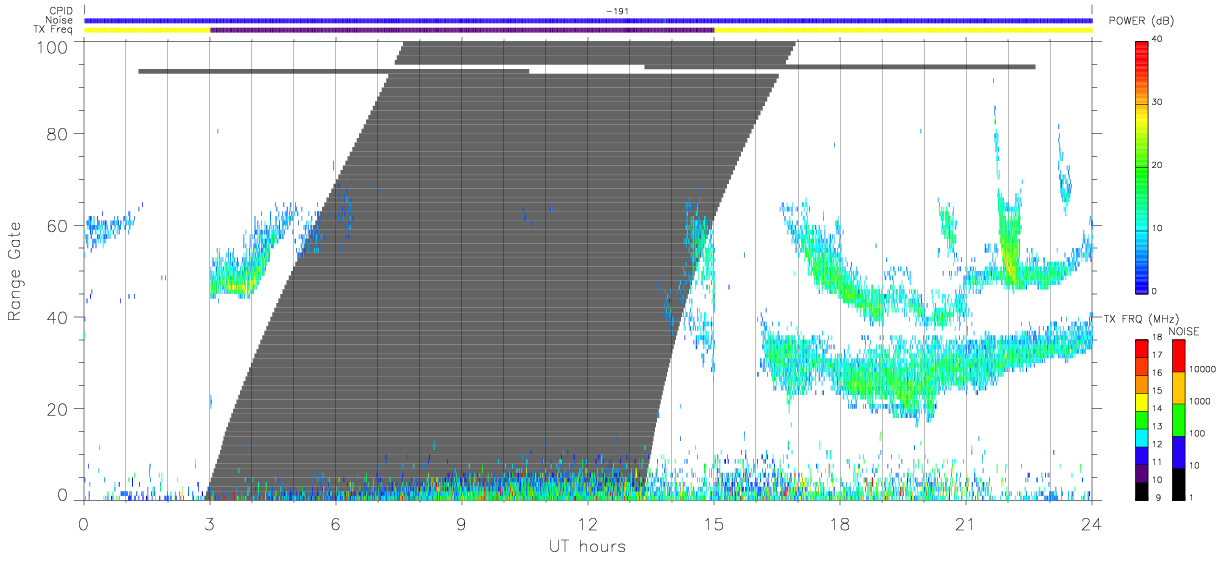This screenshot has width=1228, height=567.
Task: Click the "CPID" label
Action: [x=62, y=11]
